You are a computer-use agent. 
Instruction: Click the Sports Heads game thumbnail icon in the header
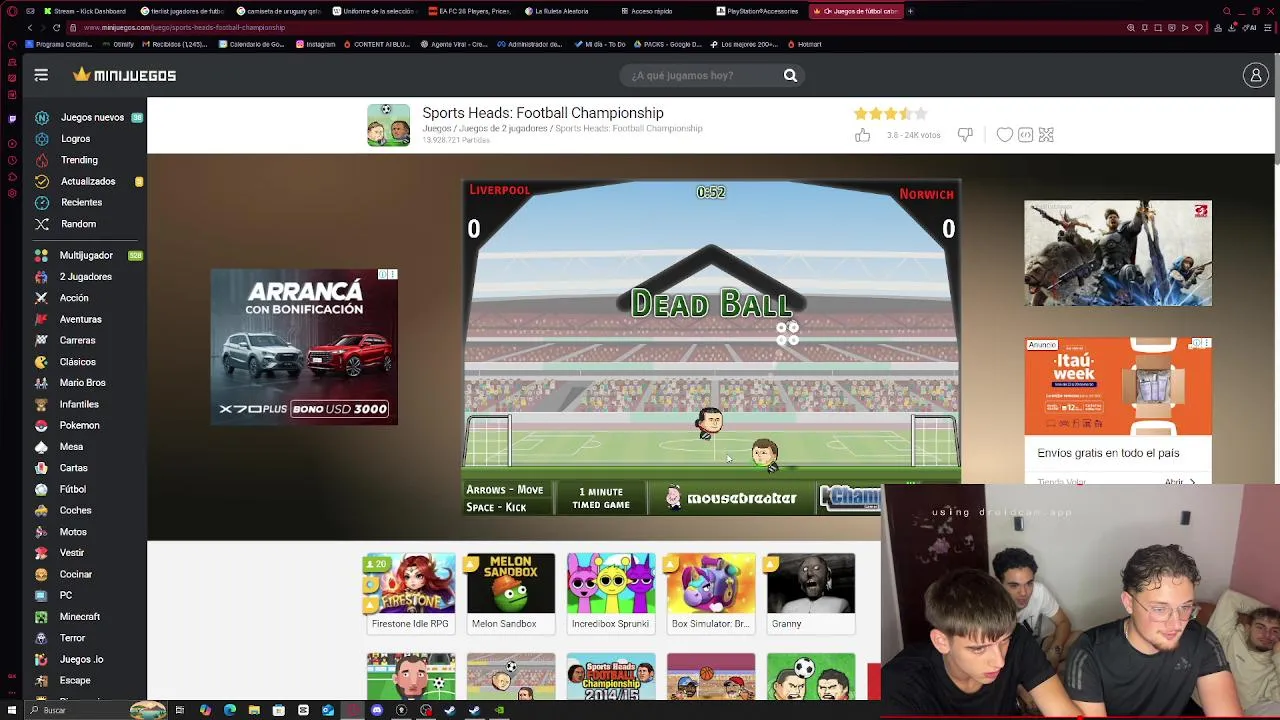pyautogui.click(x=388, y=125)
